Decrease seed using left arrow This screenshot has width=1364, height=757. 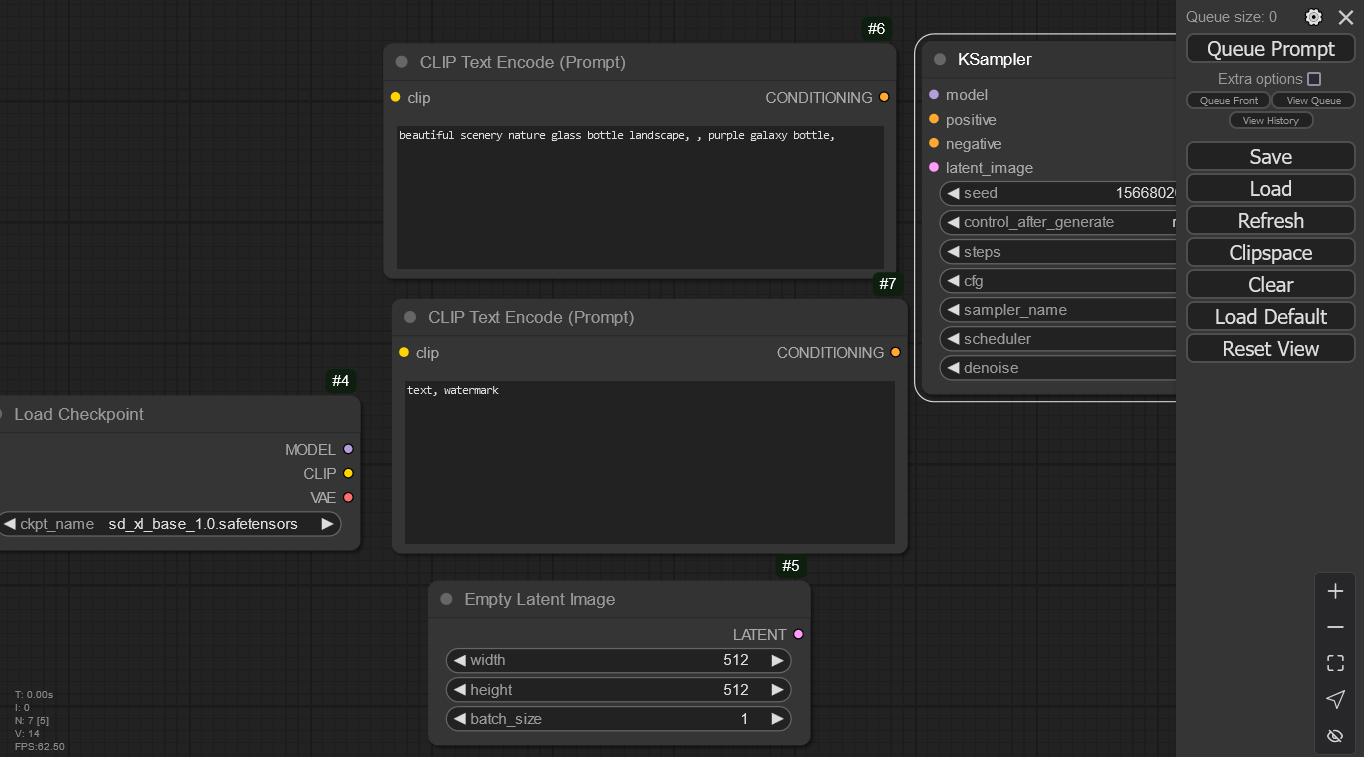point(953,193)
